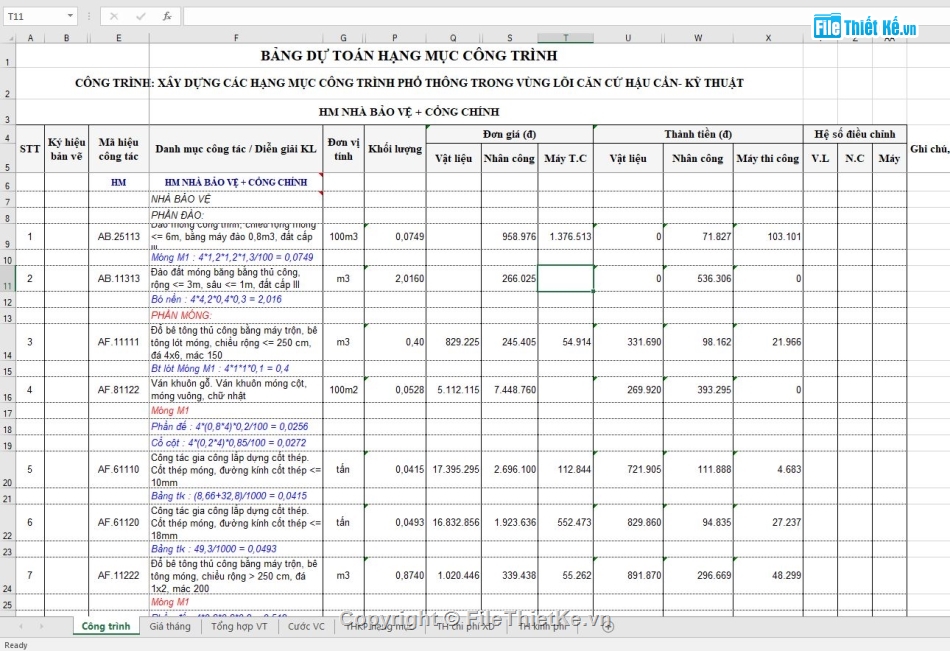
Task: Open the Giá tháng sheet tab
Action: (170, 626)
